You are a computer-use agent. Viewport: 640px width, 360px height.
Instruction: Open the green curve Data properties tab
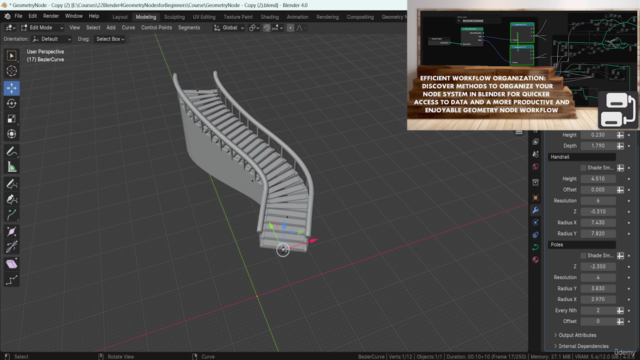point(536,247)
